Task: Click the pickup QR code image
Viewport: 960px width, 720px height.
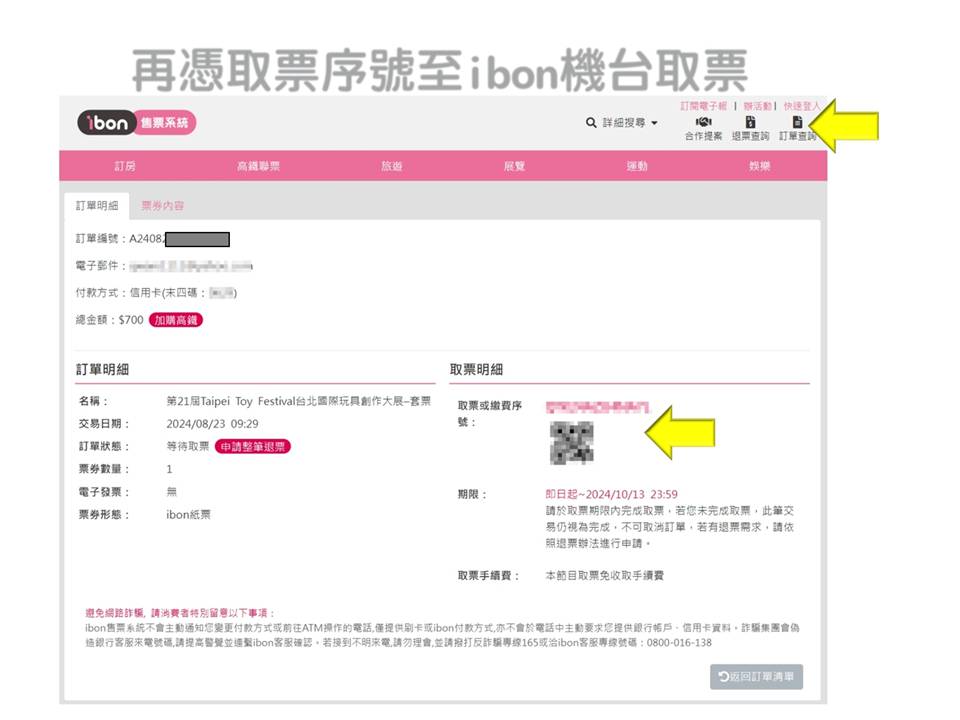Action: coord(572,442)
